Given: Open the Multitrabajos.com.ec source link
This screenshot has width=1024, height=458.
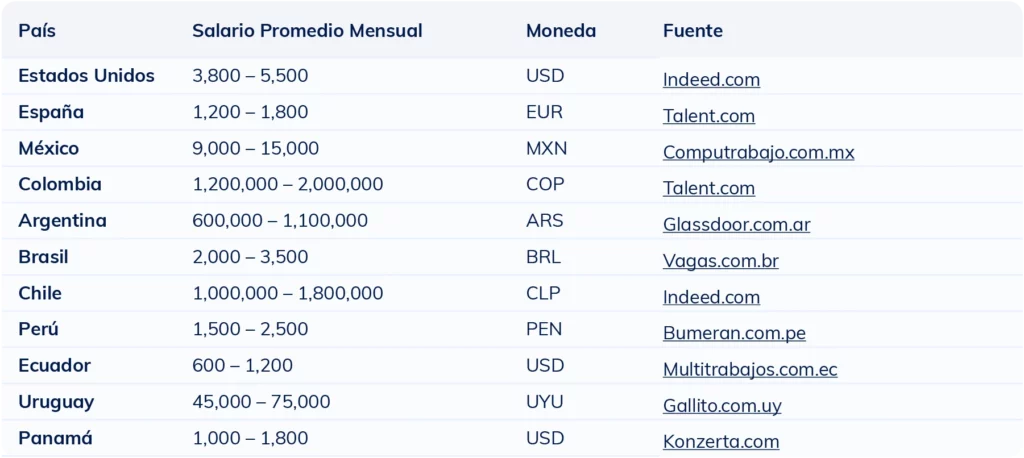Looking at the screenshot, I should pyautogui.click(x=750, y=370).
